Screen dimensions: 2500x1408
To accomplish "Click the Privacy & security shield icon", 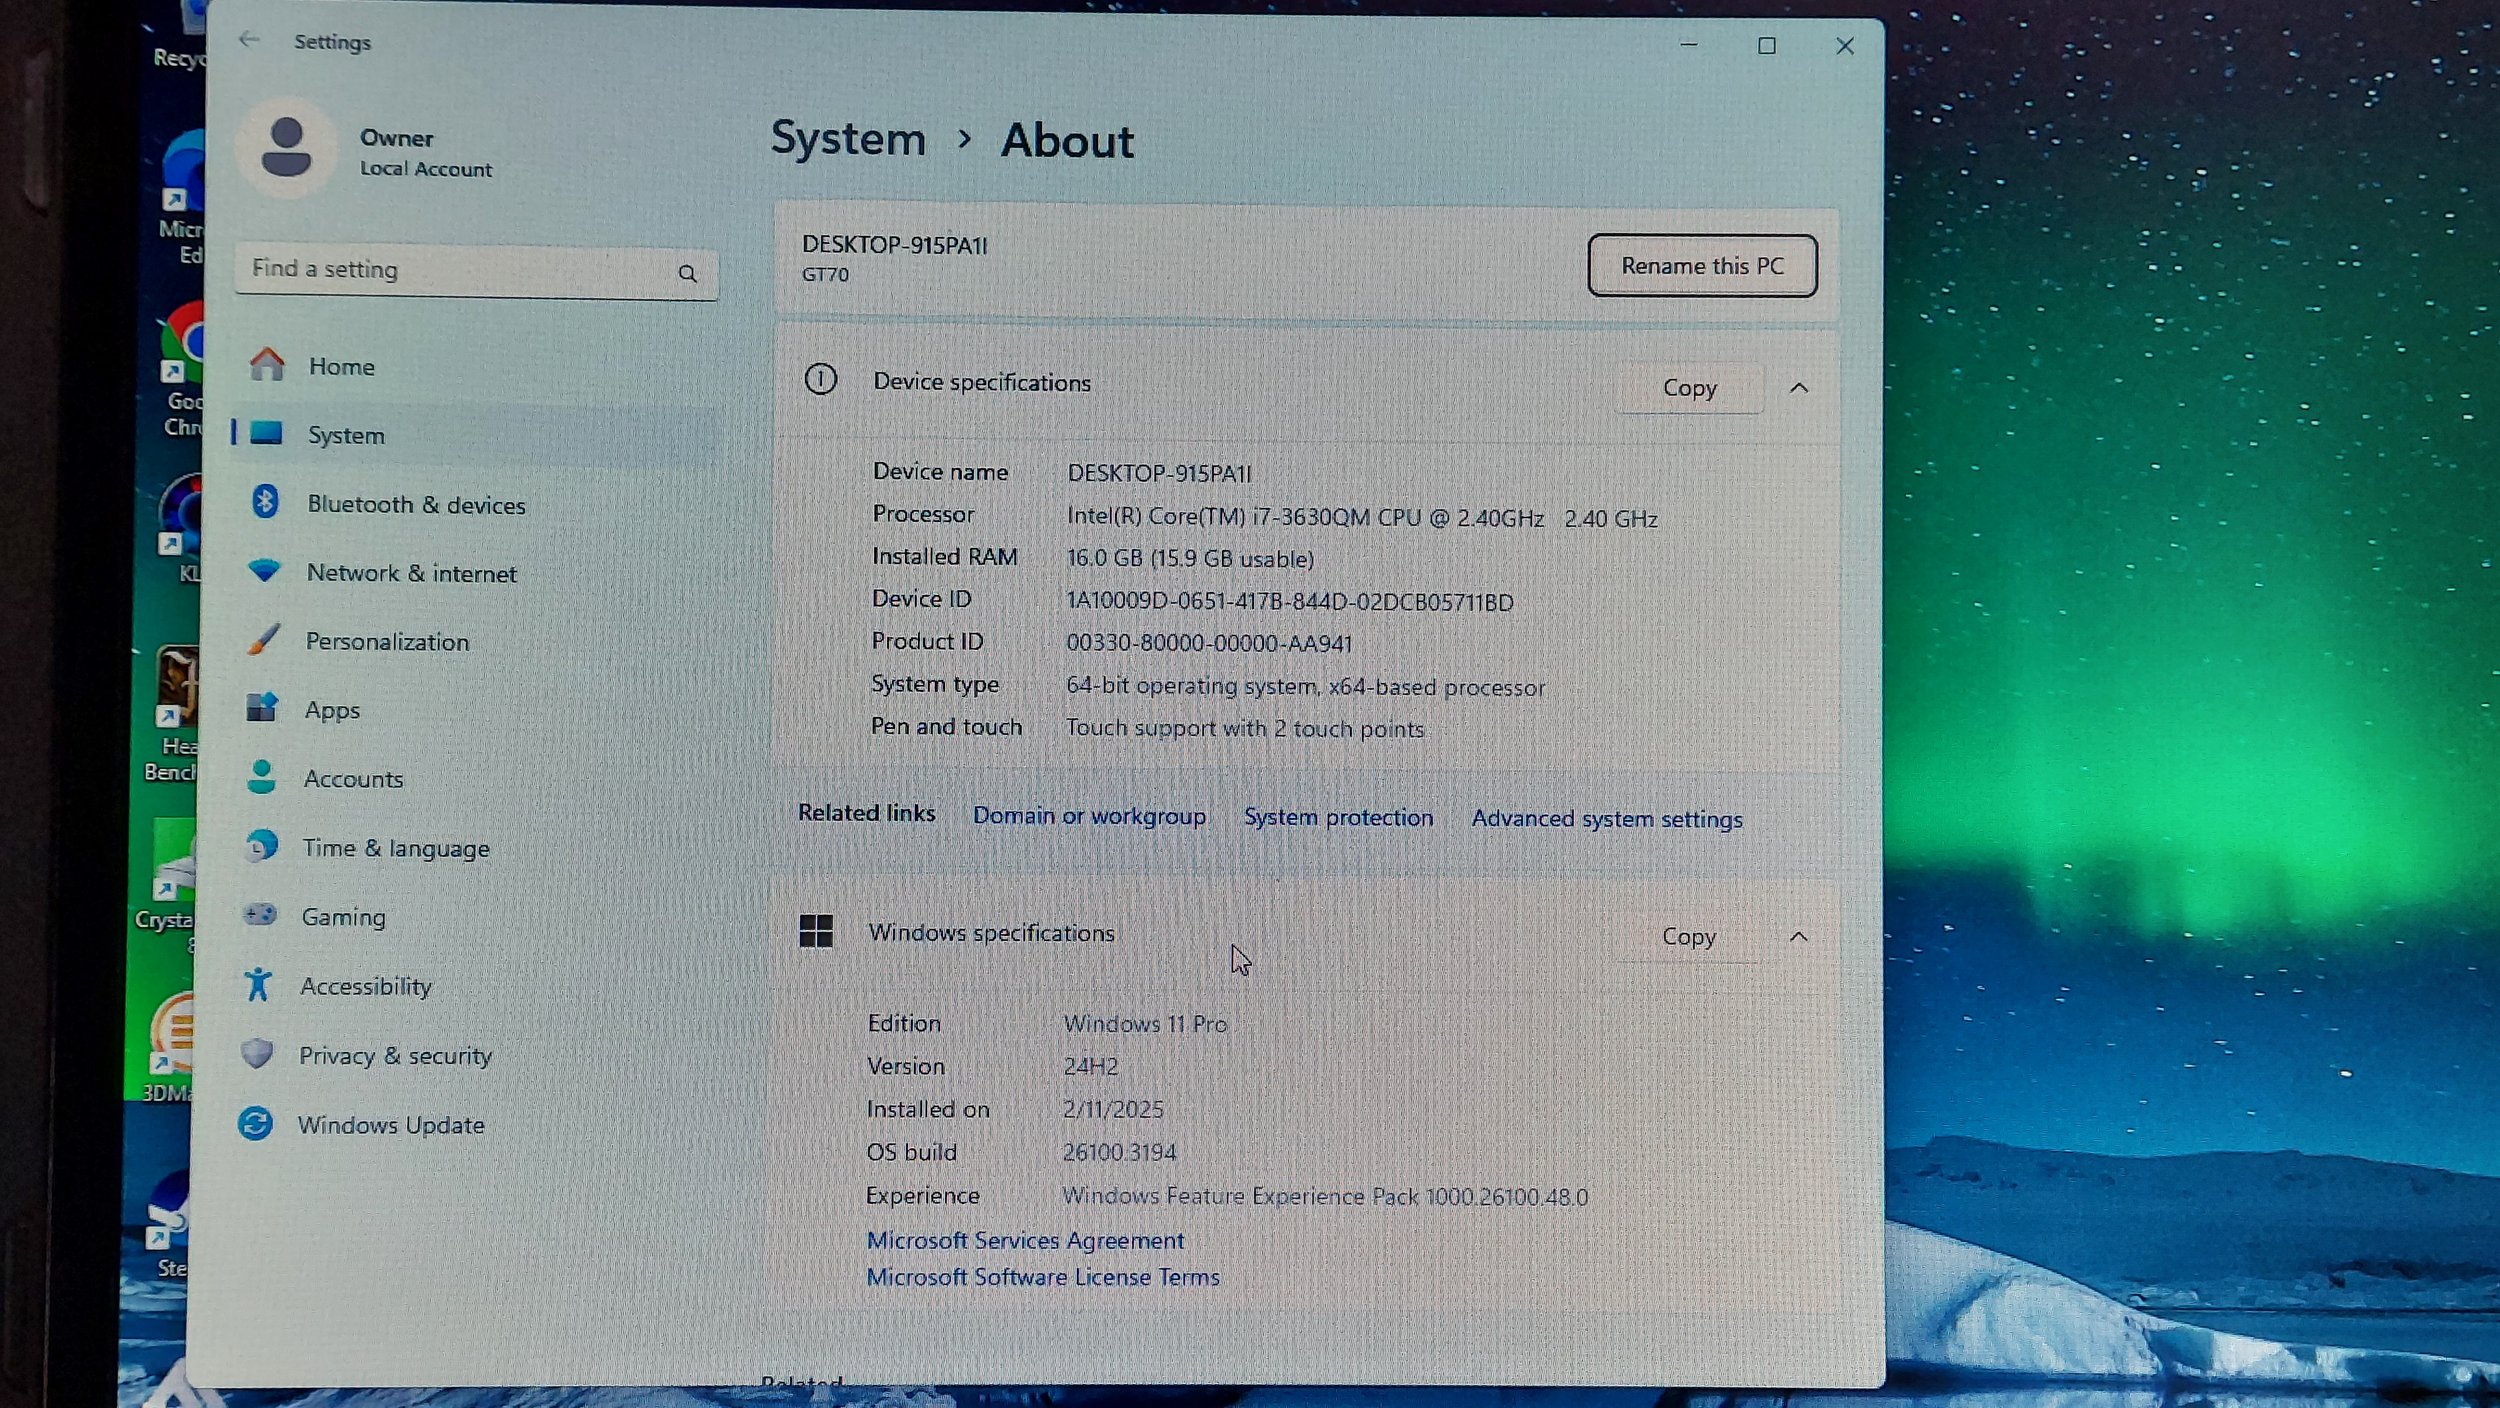I will pyautogui.click(x=257, y=1053).
